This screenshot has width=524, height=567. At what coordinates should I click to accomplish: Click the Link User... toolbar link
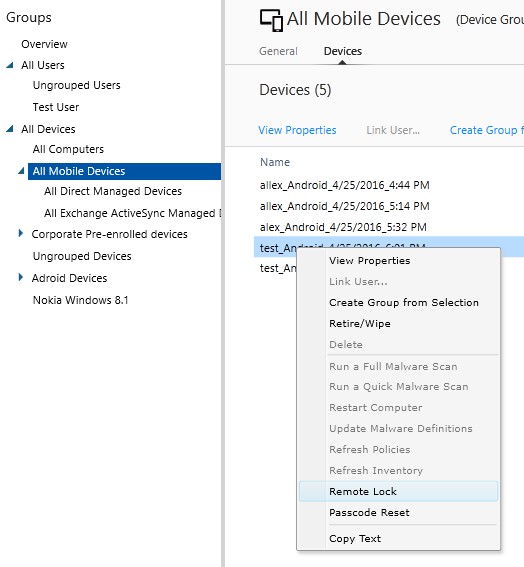[x=393, y=130]
